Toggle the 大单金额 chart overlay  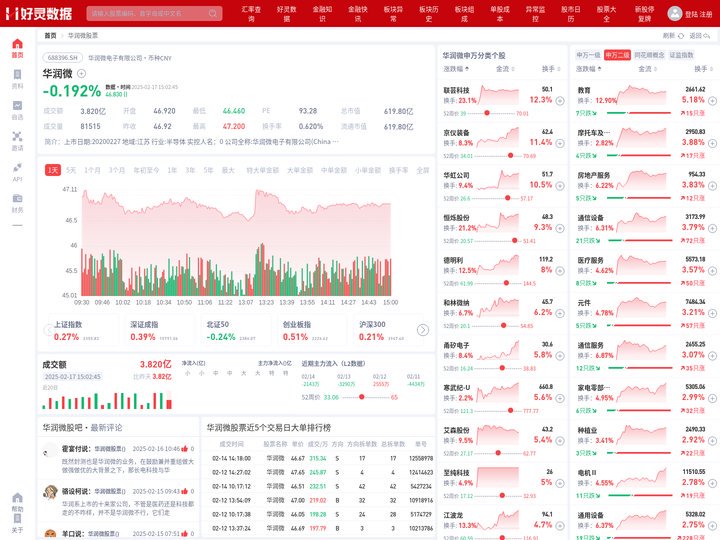300,170
